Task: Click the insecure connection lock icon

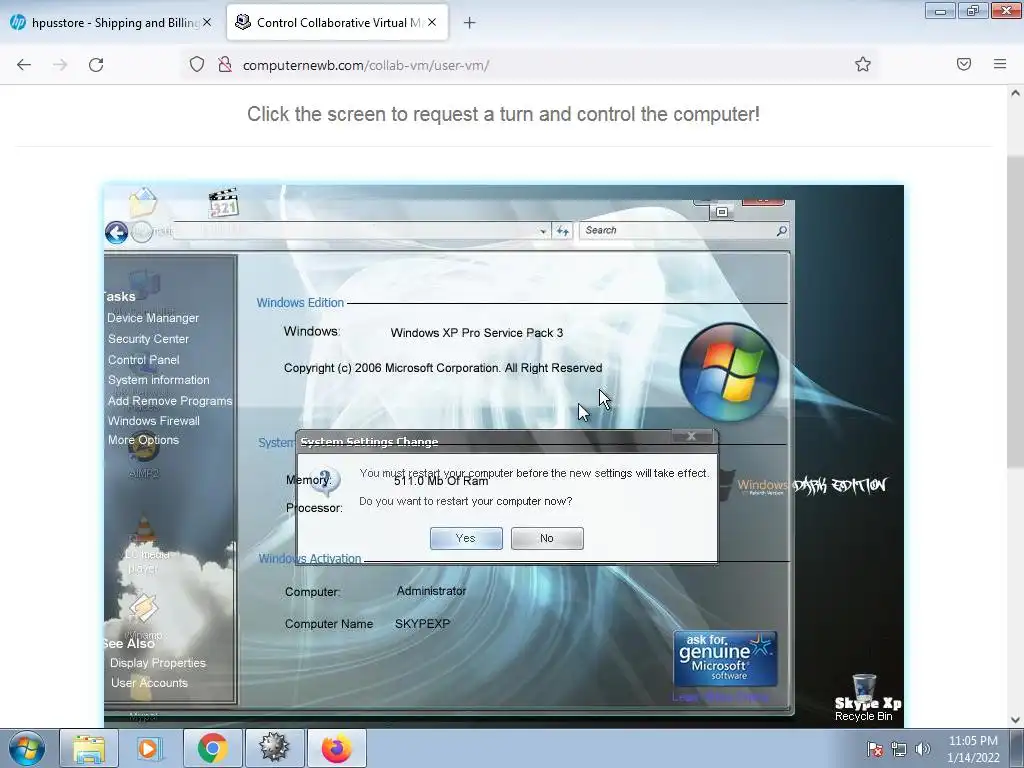Action: point(225,64)
